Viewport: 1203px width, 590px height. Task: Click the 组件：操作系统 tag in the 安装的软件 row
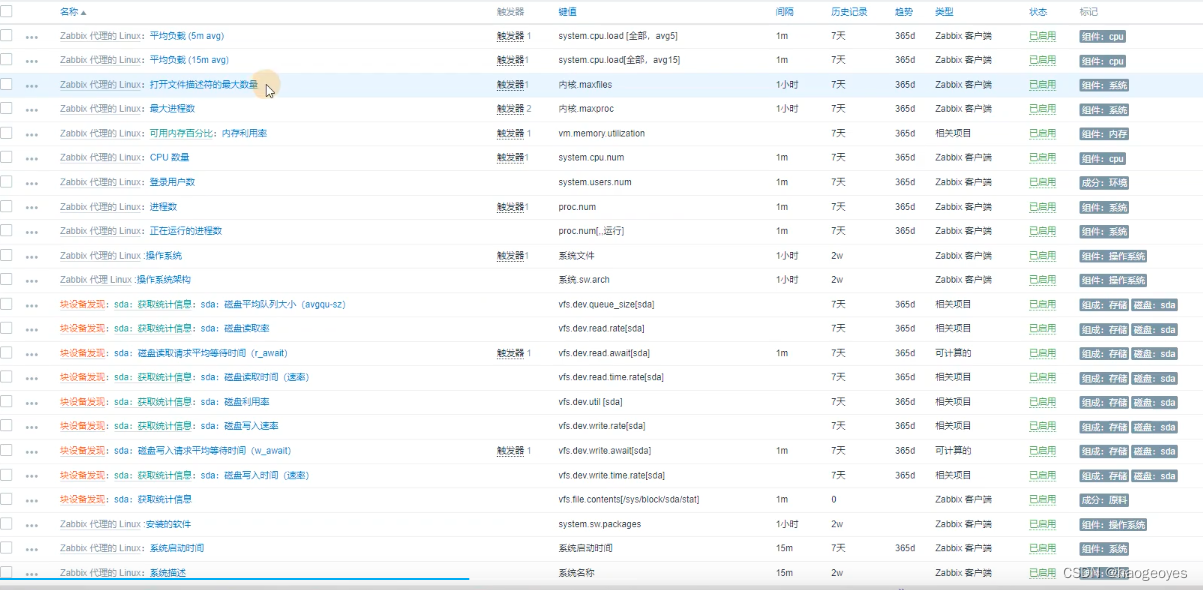[x=1113, y=525]
